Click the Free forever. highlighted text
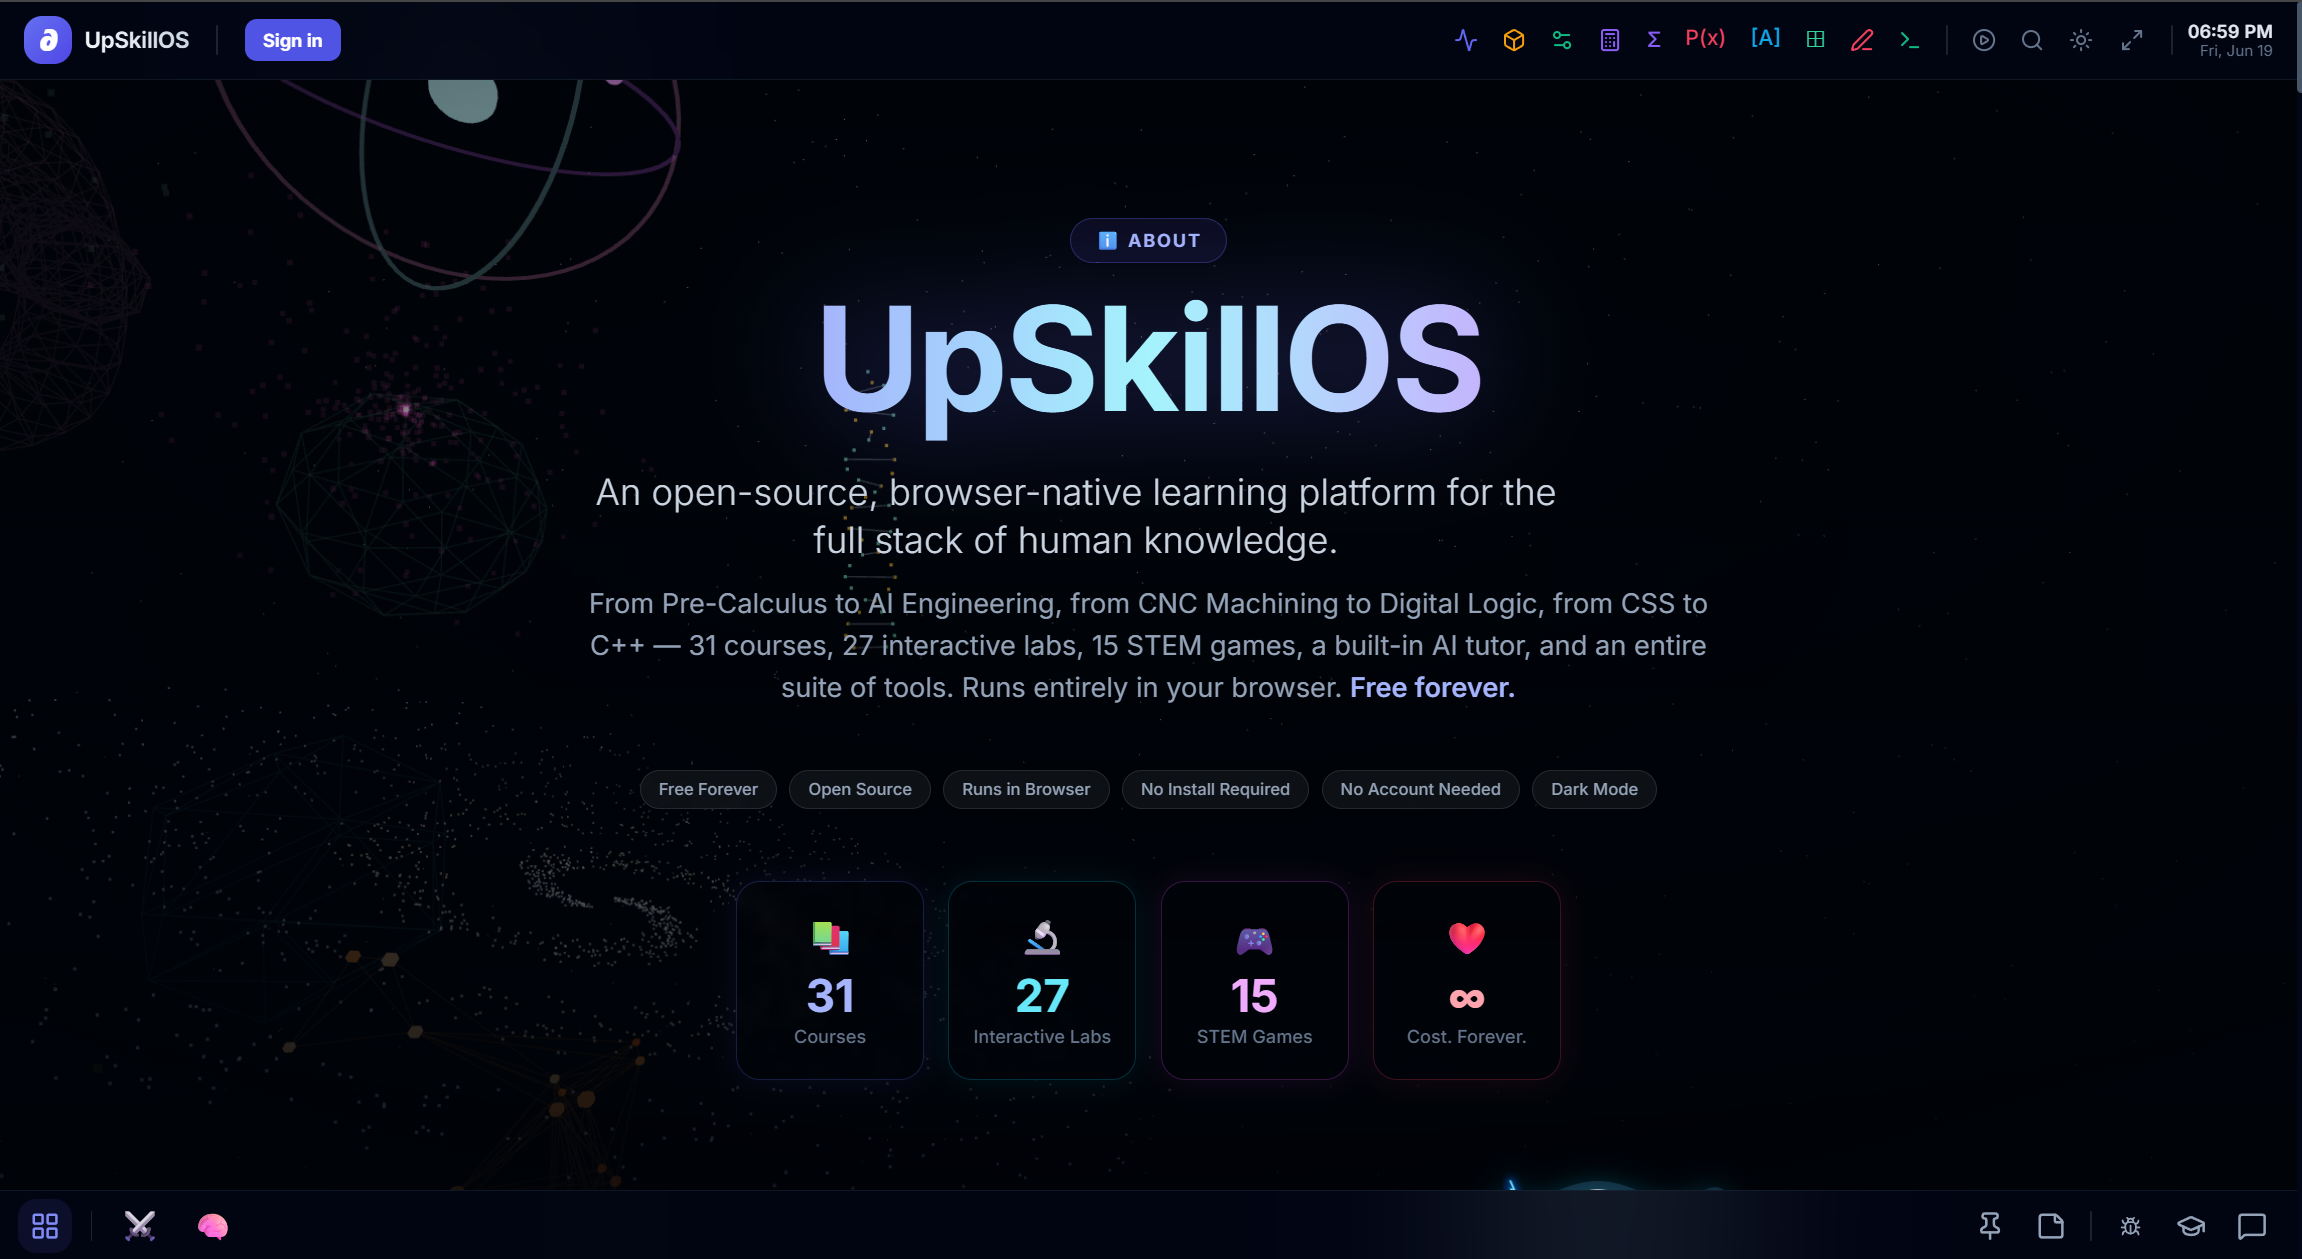The image size is (2302, 1259). 1432,688
